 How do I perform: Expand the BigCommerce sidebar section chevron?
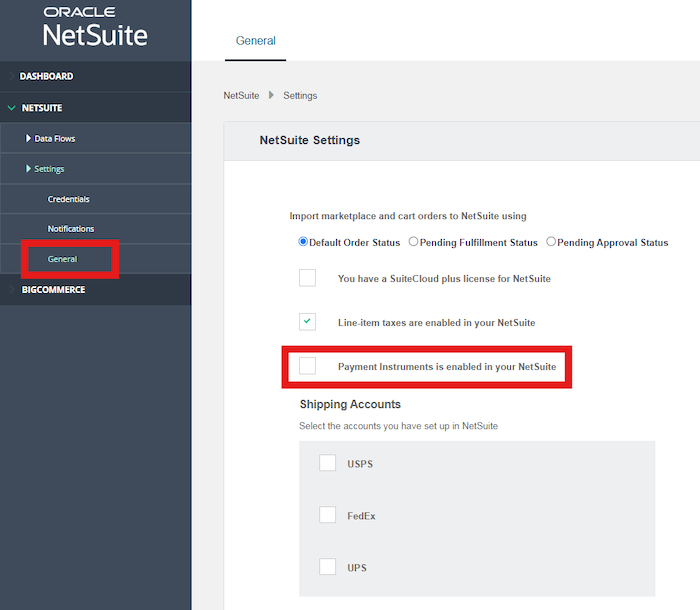pos(12,289)
